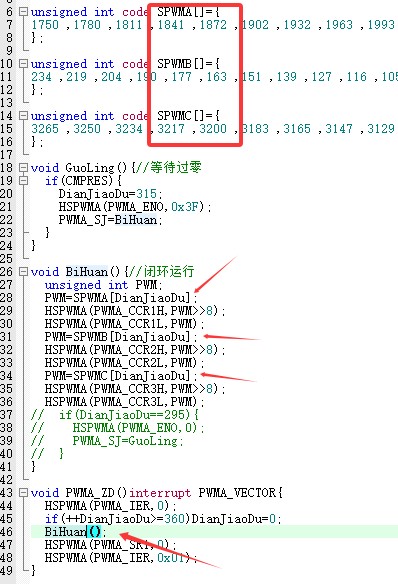Viewport: 398px width, 584px height.
Task: Click PWMA_CCR1H in line 29
Action: (x=129, y=311)
